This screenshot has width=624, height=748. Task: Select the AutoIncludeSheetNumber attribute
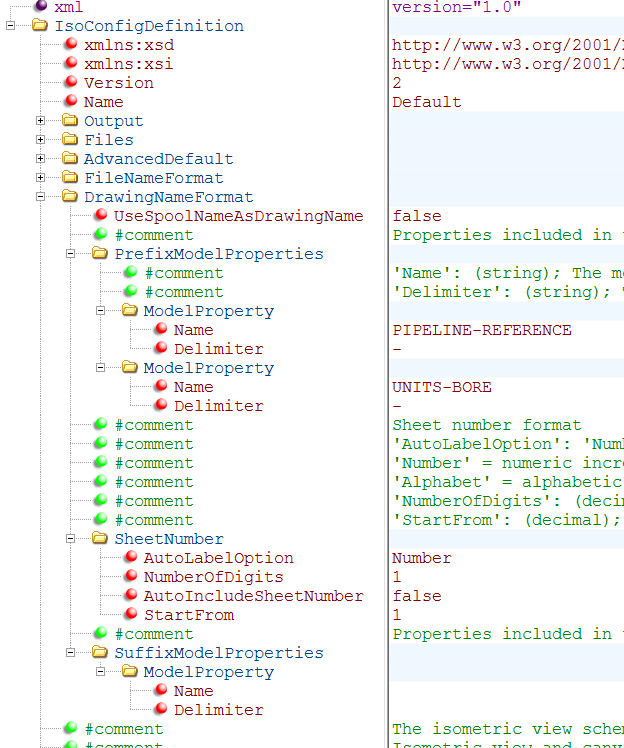coord(253,596)
